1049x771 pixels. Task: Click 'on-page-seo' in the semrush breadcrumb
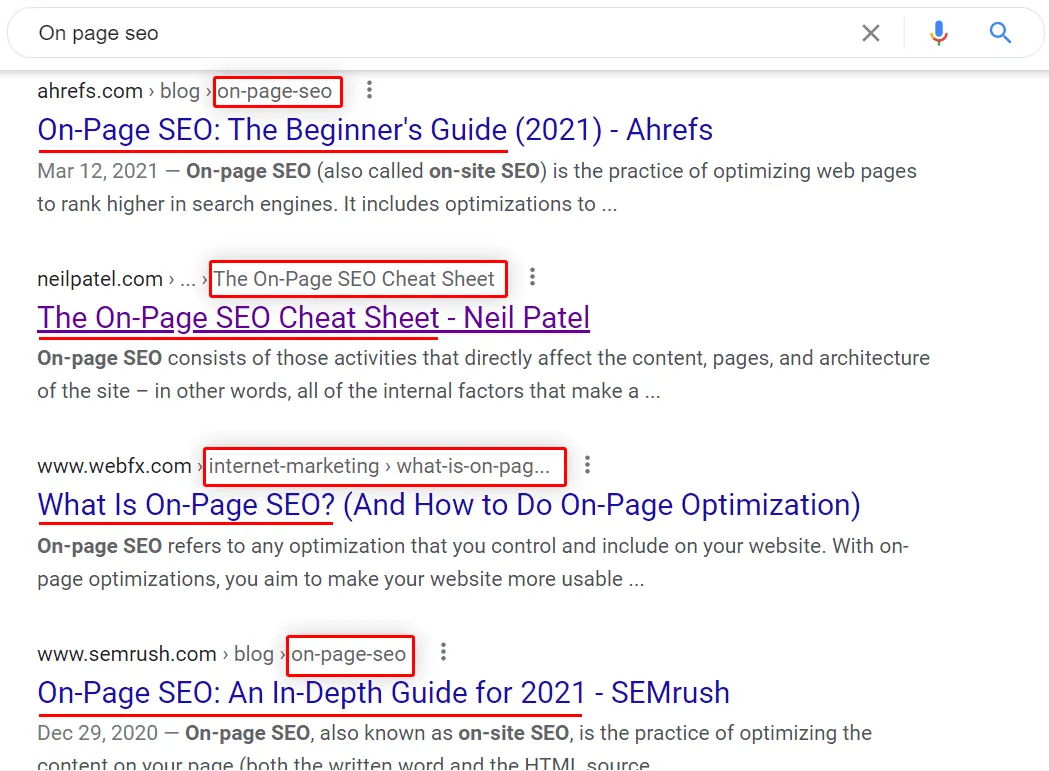349,654
